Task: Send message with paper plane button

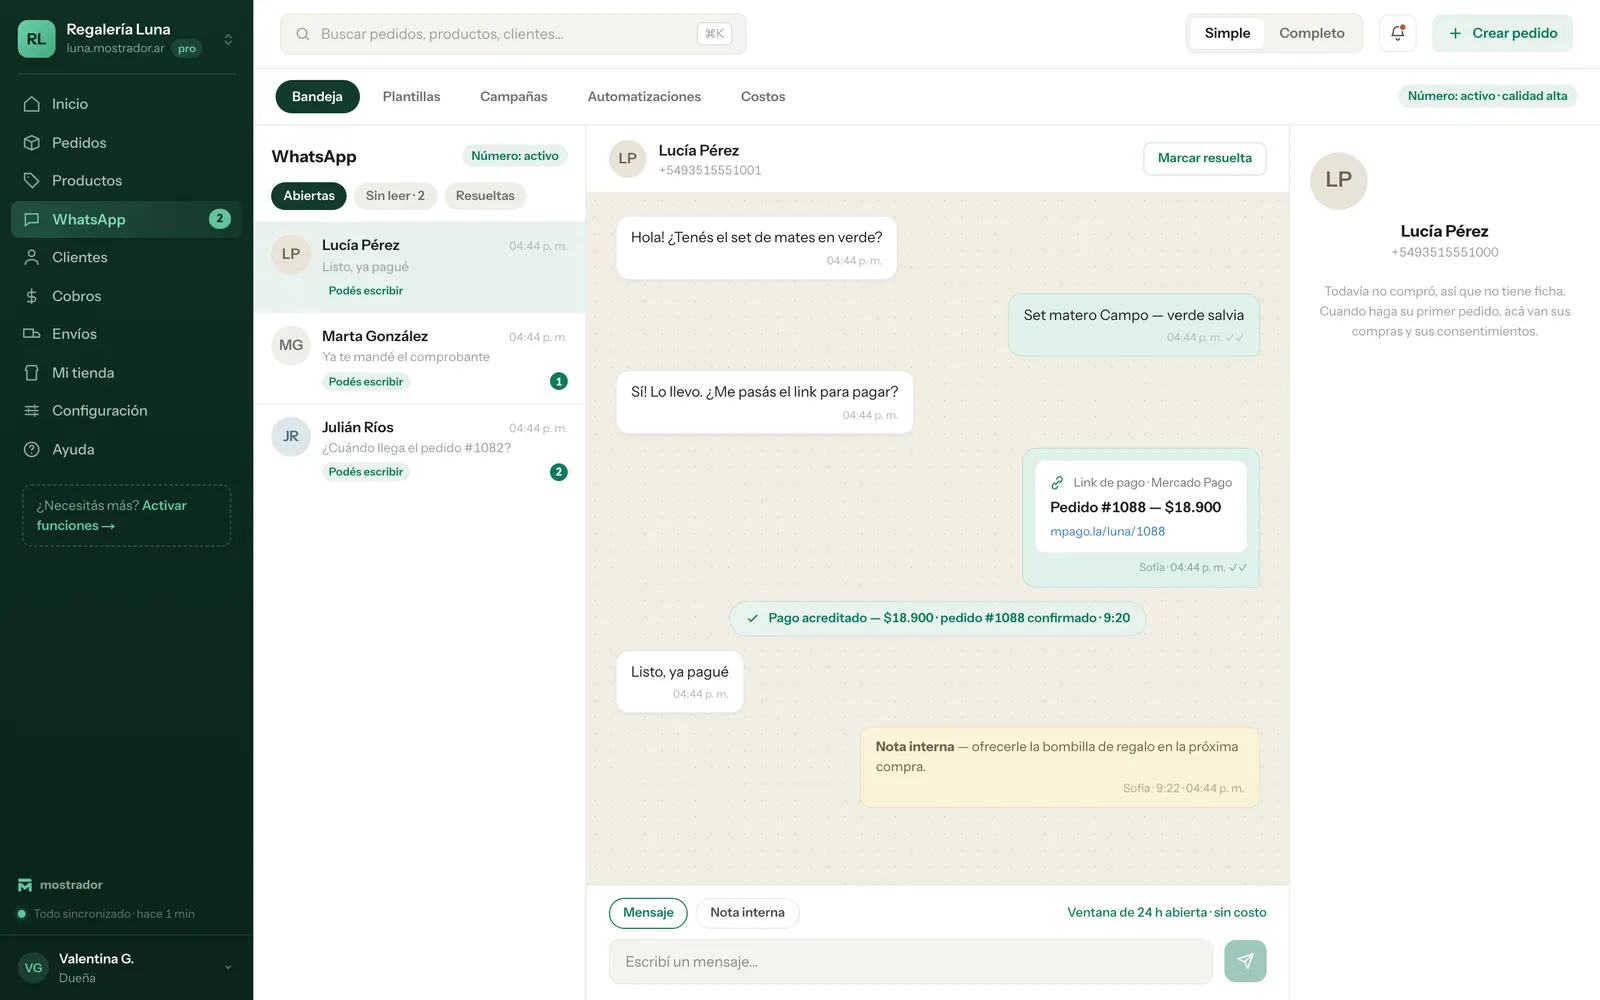Action: coord(1245,961)
